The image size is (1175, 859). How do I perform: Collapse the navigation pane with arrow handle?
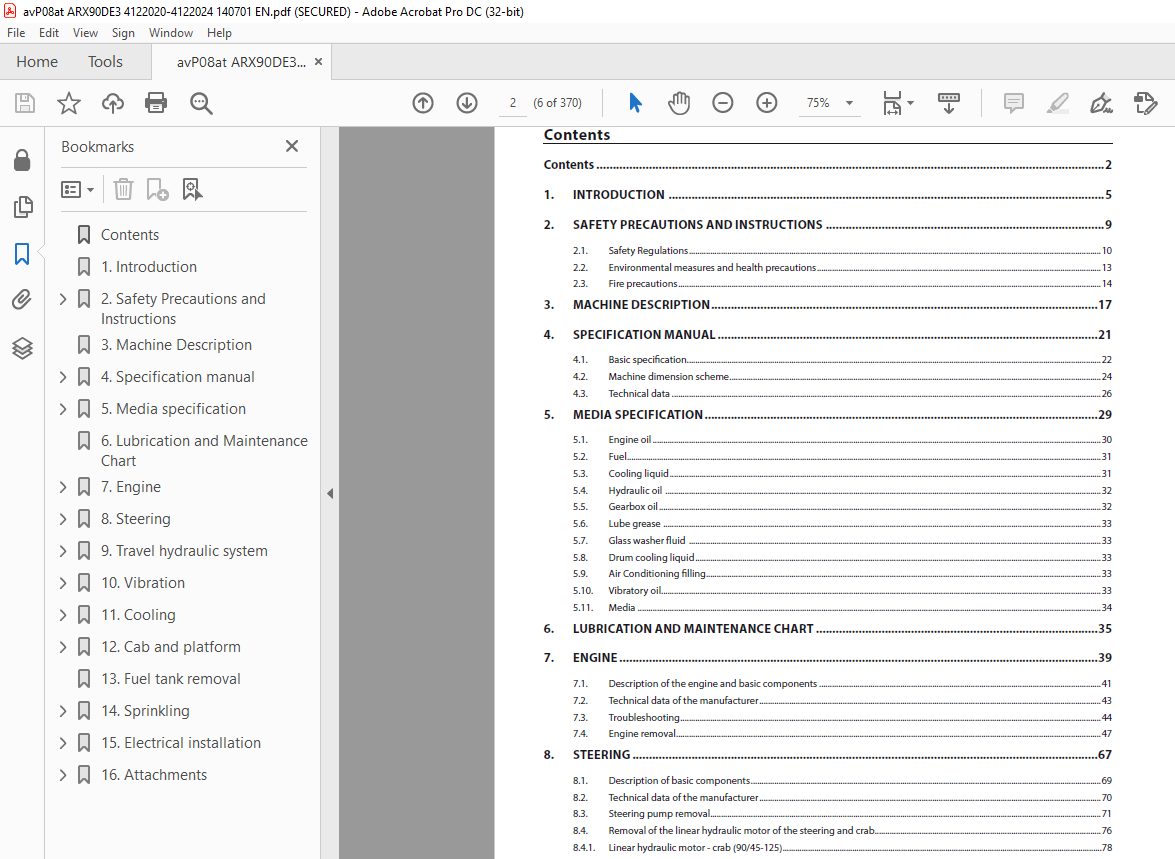330,493
